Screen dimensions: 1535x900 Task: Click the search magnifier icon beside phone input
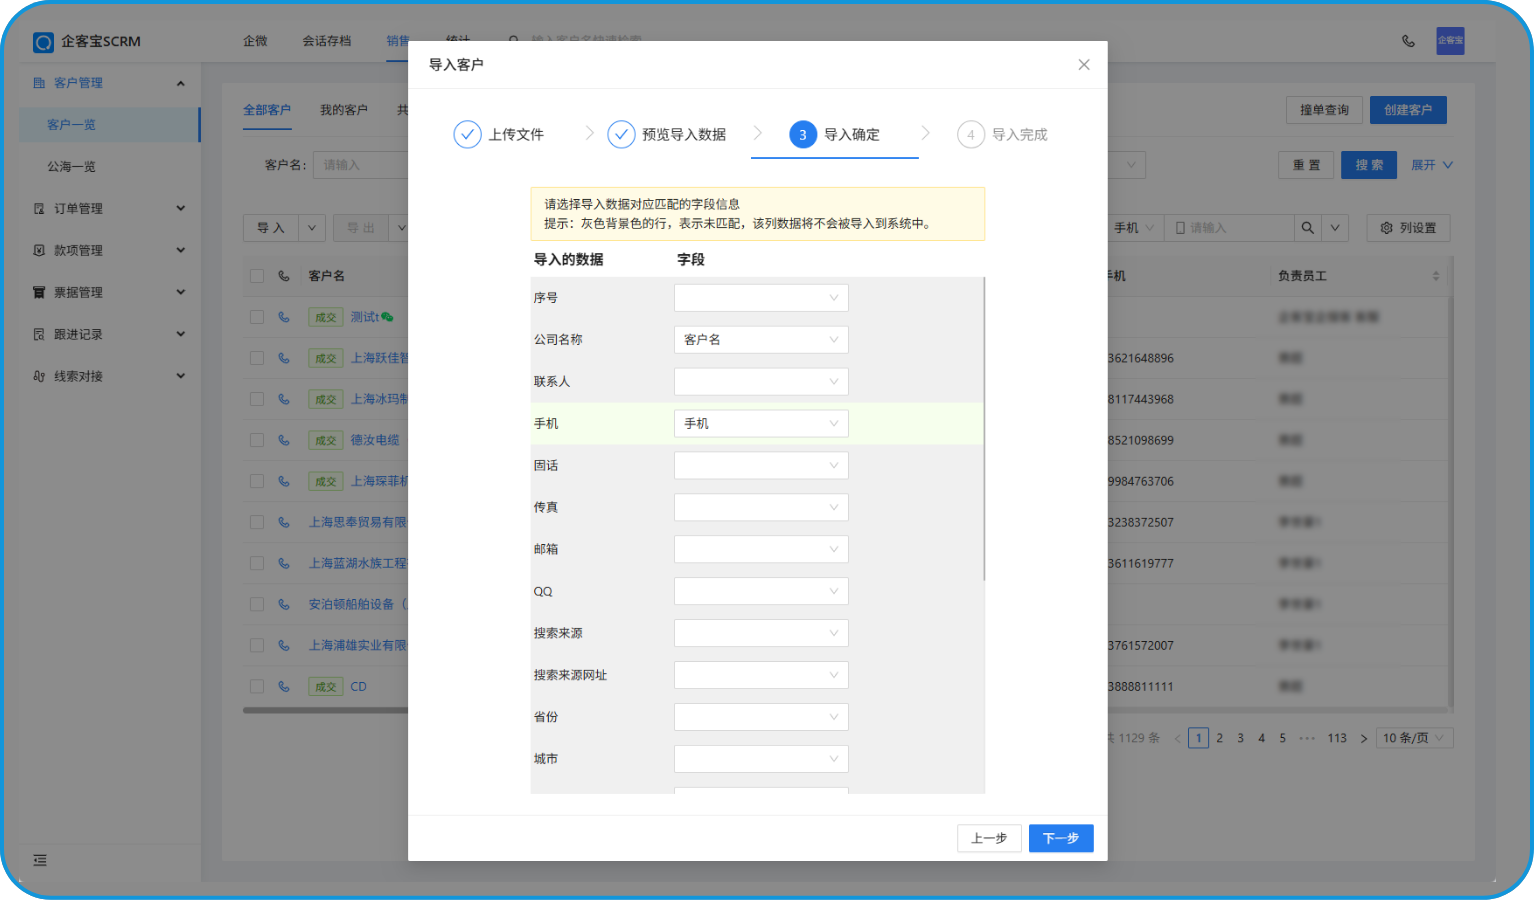[1307, 228]
